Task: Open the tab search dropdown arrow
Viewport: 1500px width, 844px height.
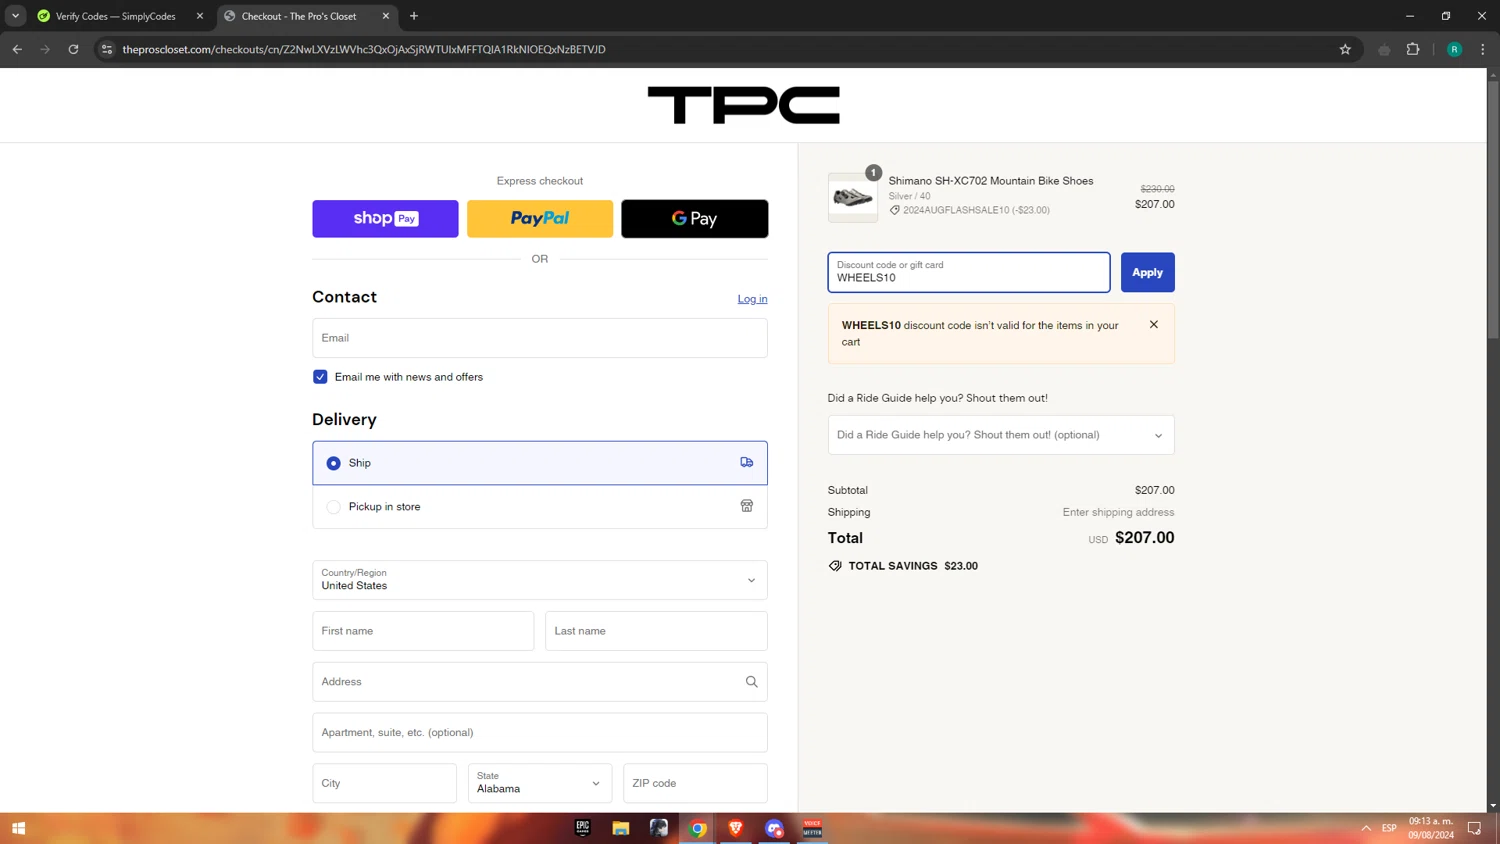Action: tap(15, 16)
